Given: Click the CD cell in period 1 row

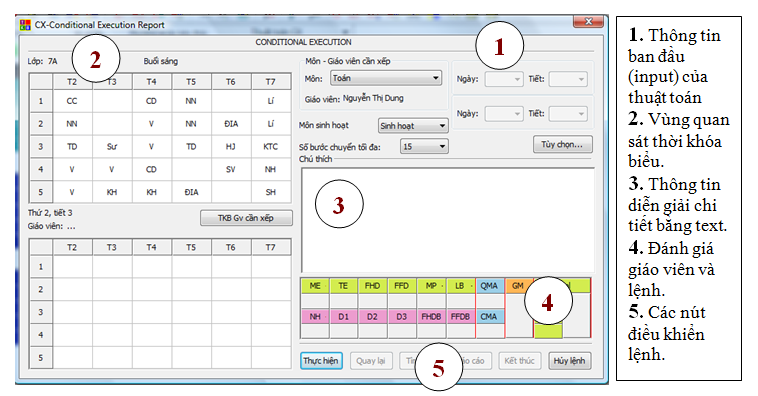Looking at the screenshot, I should point(151,101).
